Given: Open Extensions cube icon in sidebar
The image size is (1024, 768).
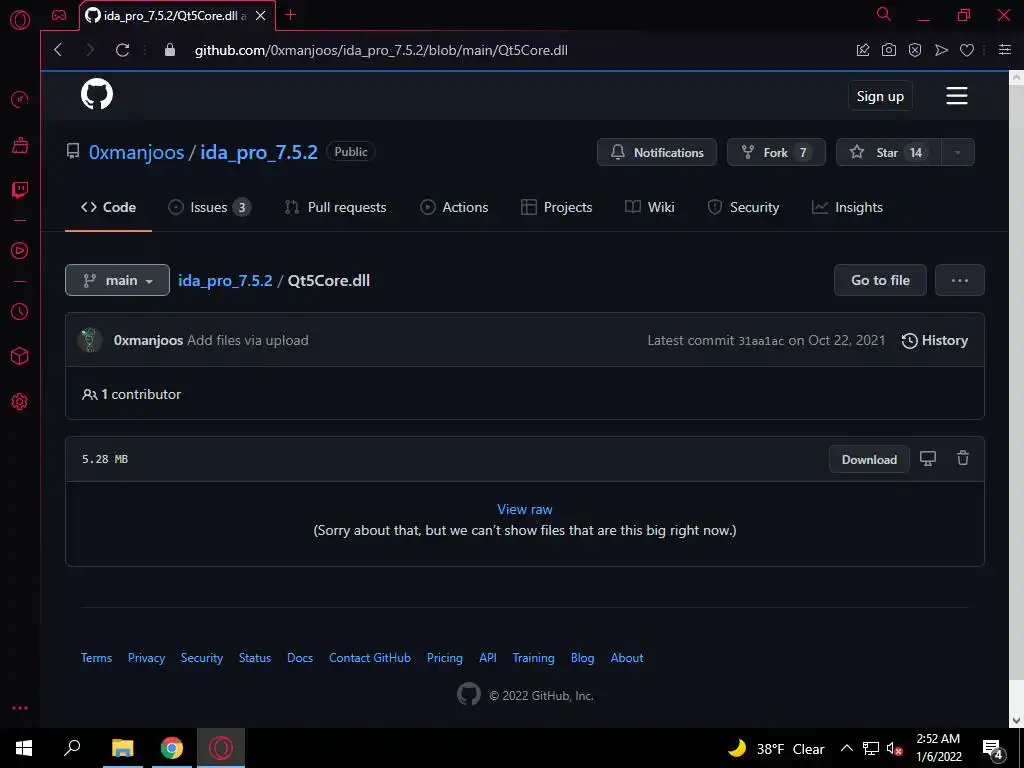Looking at the screenshot, I should [x=20, y=357].
